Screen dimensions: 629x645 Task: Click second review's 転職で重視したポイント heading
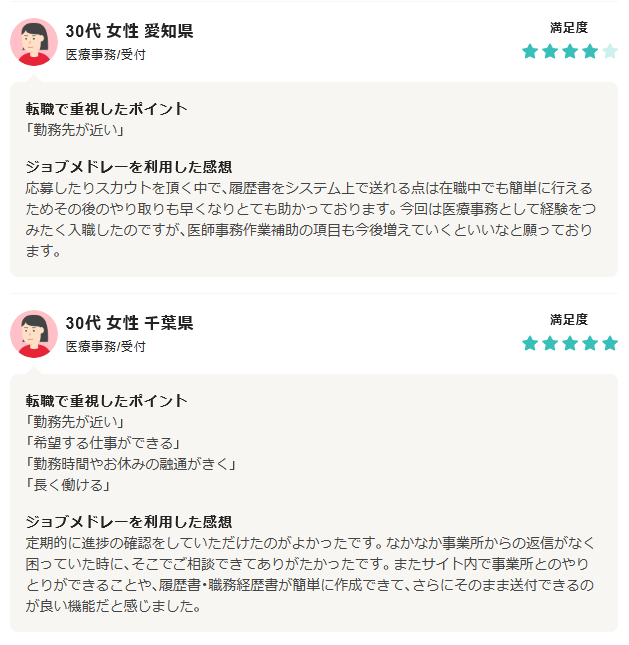107,401
